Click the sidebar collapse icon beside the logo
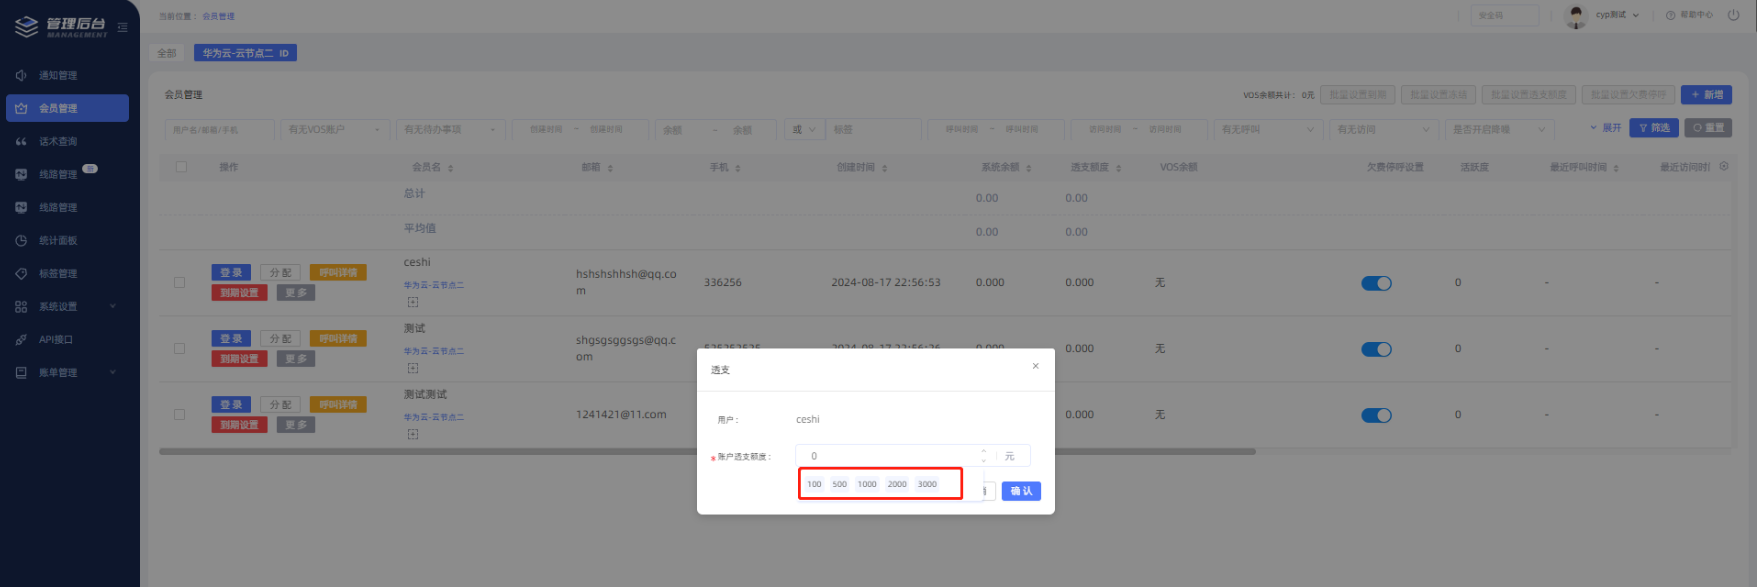Image resolution: width=1757 pixels, height=587 pixels. [123, 27]
